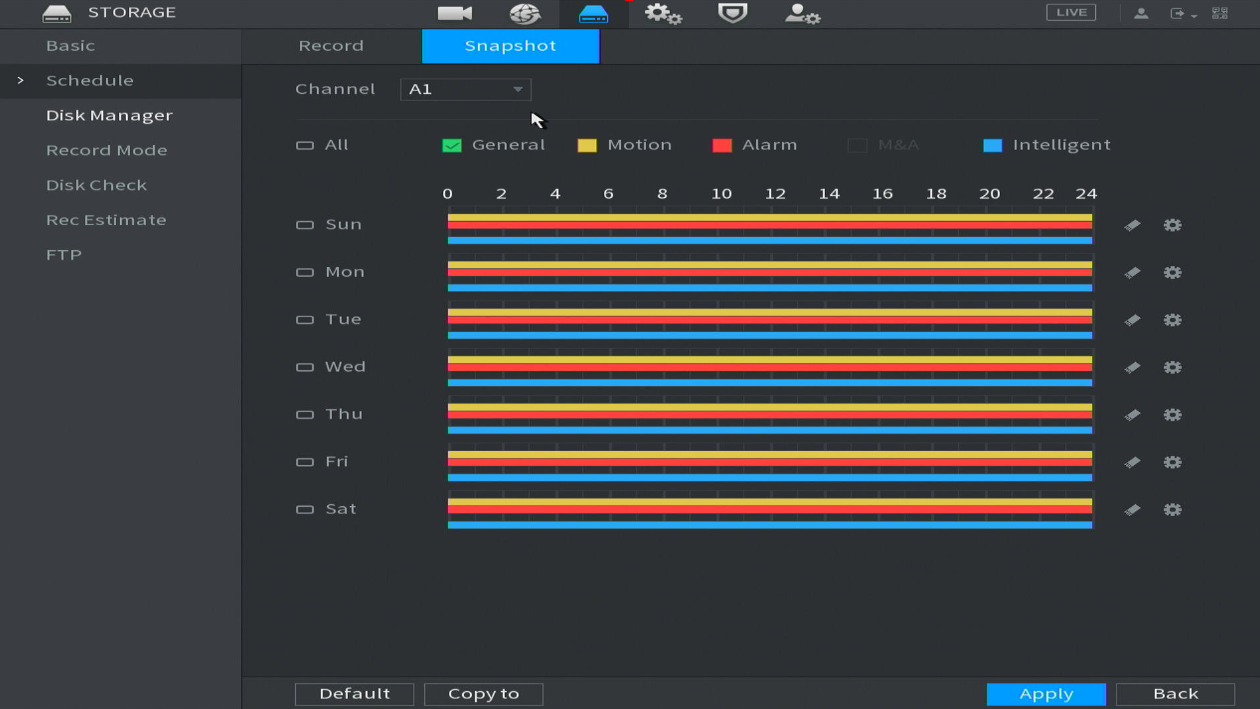Click the eraser icon for Fri

[1132, 462]
